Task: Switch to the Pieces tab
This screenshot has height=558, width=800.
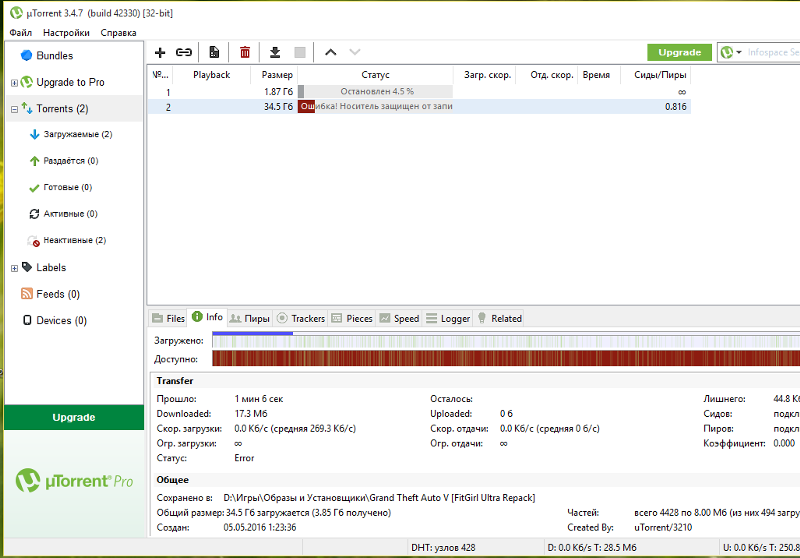Action: [352, 318]
